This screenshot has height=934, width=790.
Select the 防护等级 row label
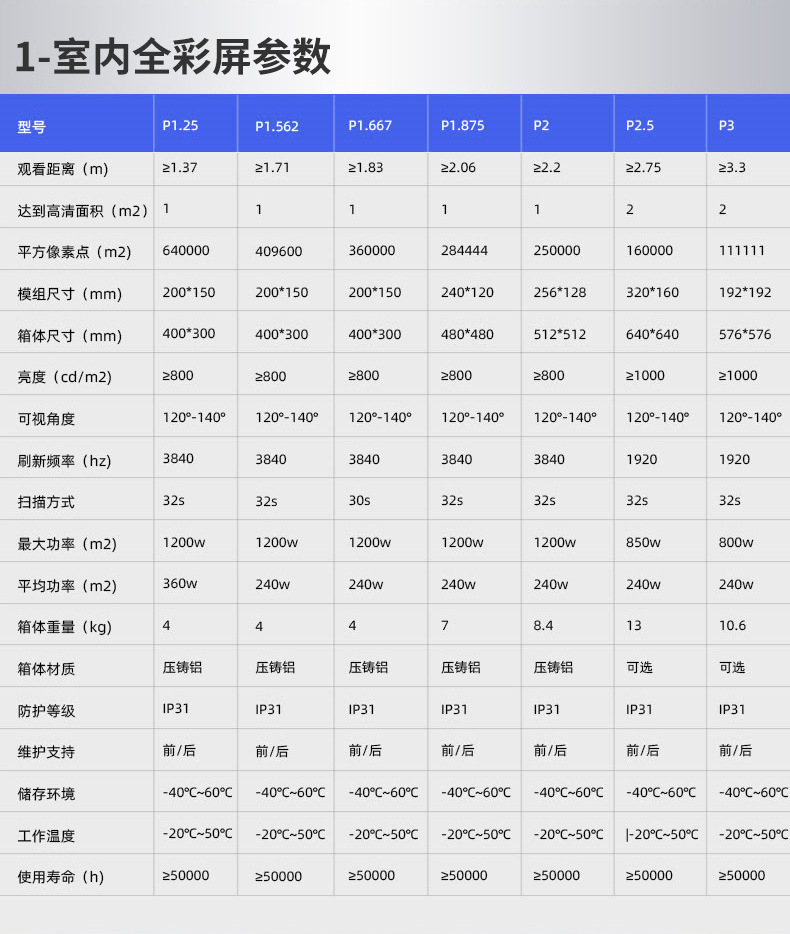tap(46, 711)
